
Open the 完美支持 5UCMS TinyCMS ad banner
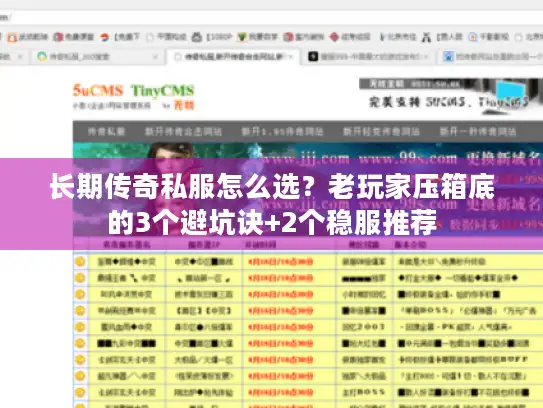click(450, 97)
